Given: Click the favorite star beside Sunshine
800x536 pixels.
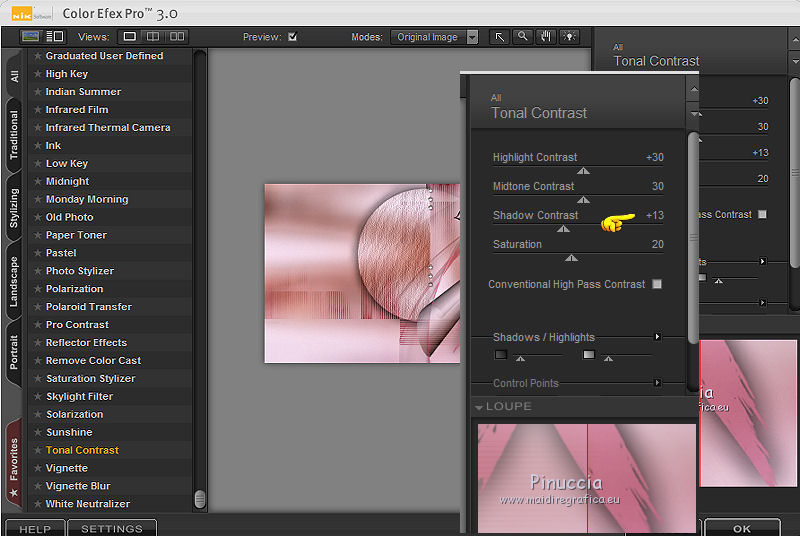Looking at the screenshot, I should coord(37,432).
